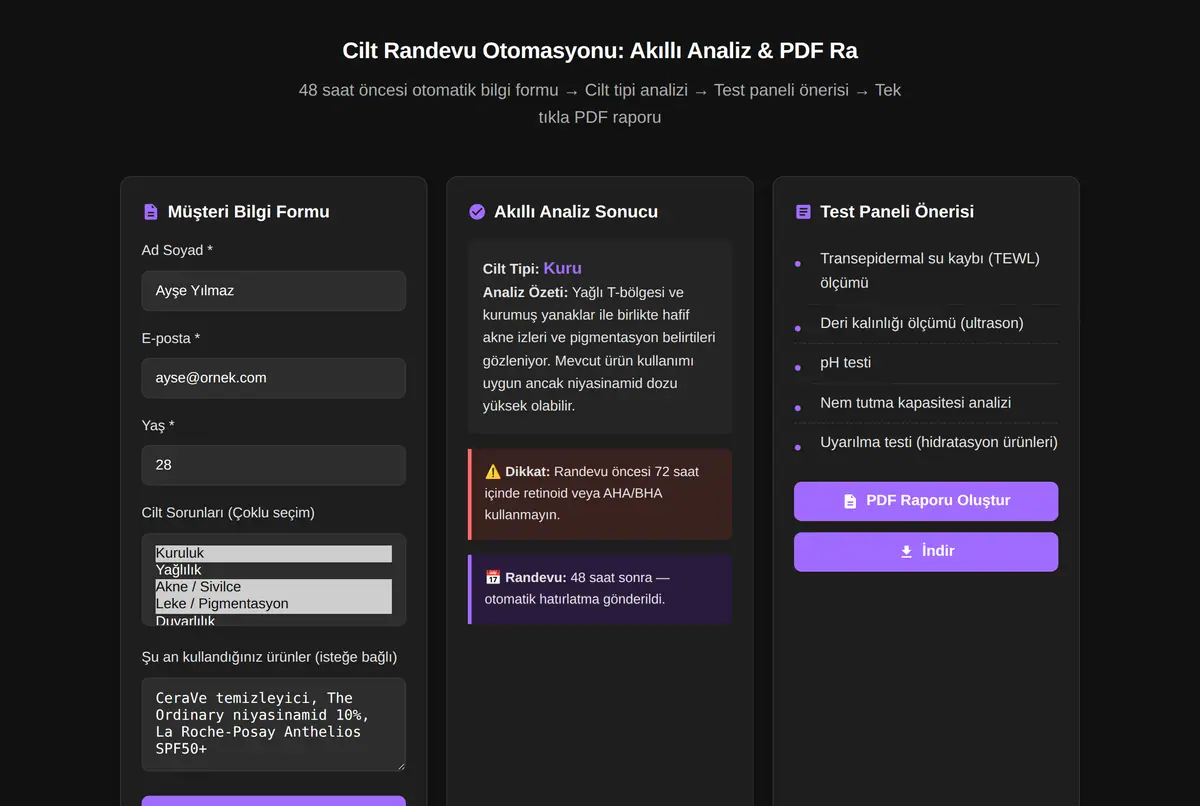The height and width of the screenshot is (806, 1200).
Task: Click the Analiz Özeti paragraph
Action: click(599, 349)
